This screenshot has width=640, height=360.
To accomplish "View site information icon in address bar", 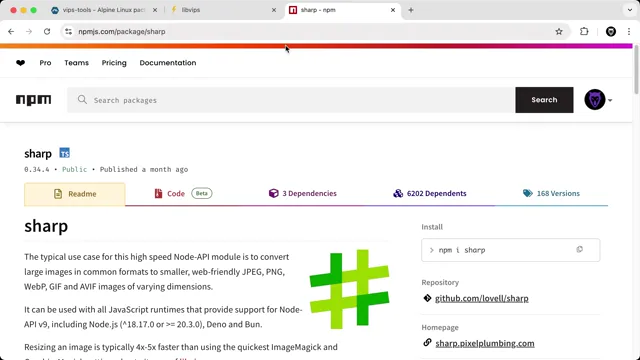I will [68, 31].
